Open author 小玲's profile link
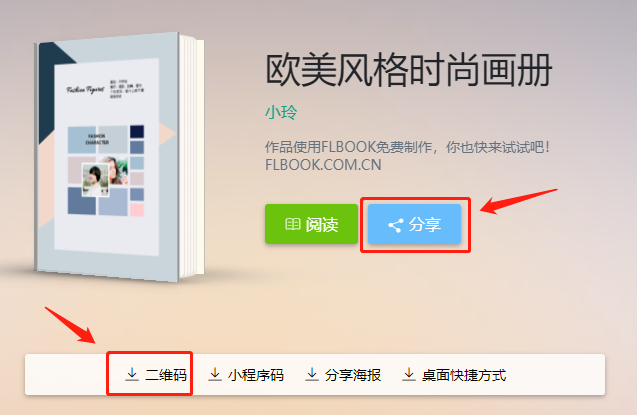Screen dimensions: 637x415 pyautogui.click(x=281, y=112)
